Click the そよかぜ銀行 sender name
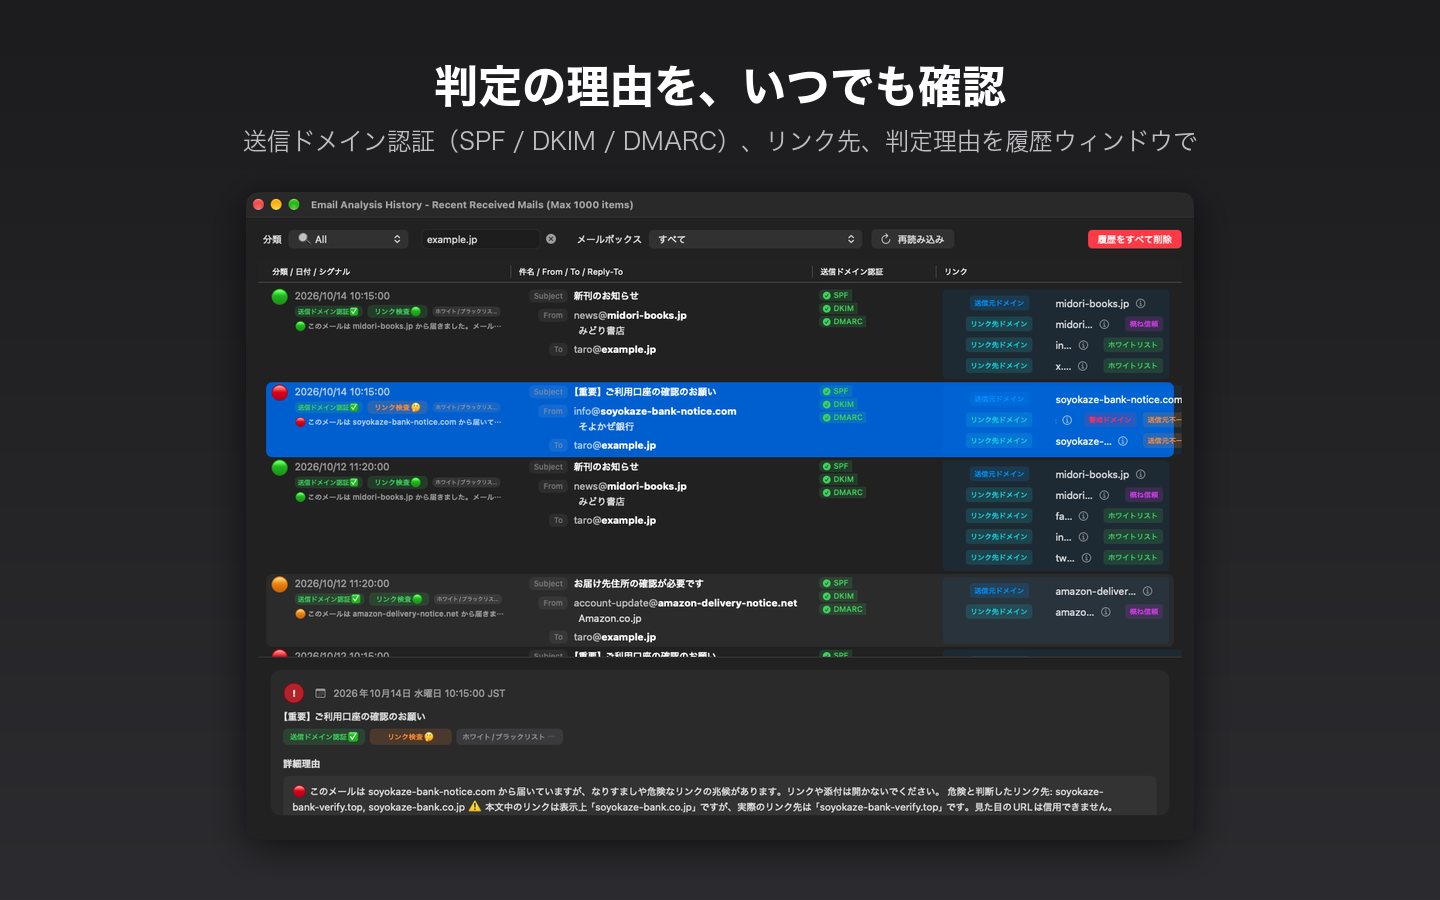Image resolution: width=1440 pixels, height=900 pixels. pos(606,427)
